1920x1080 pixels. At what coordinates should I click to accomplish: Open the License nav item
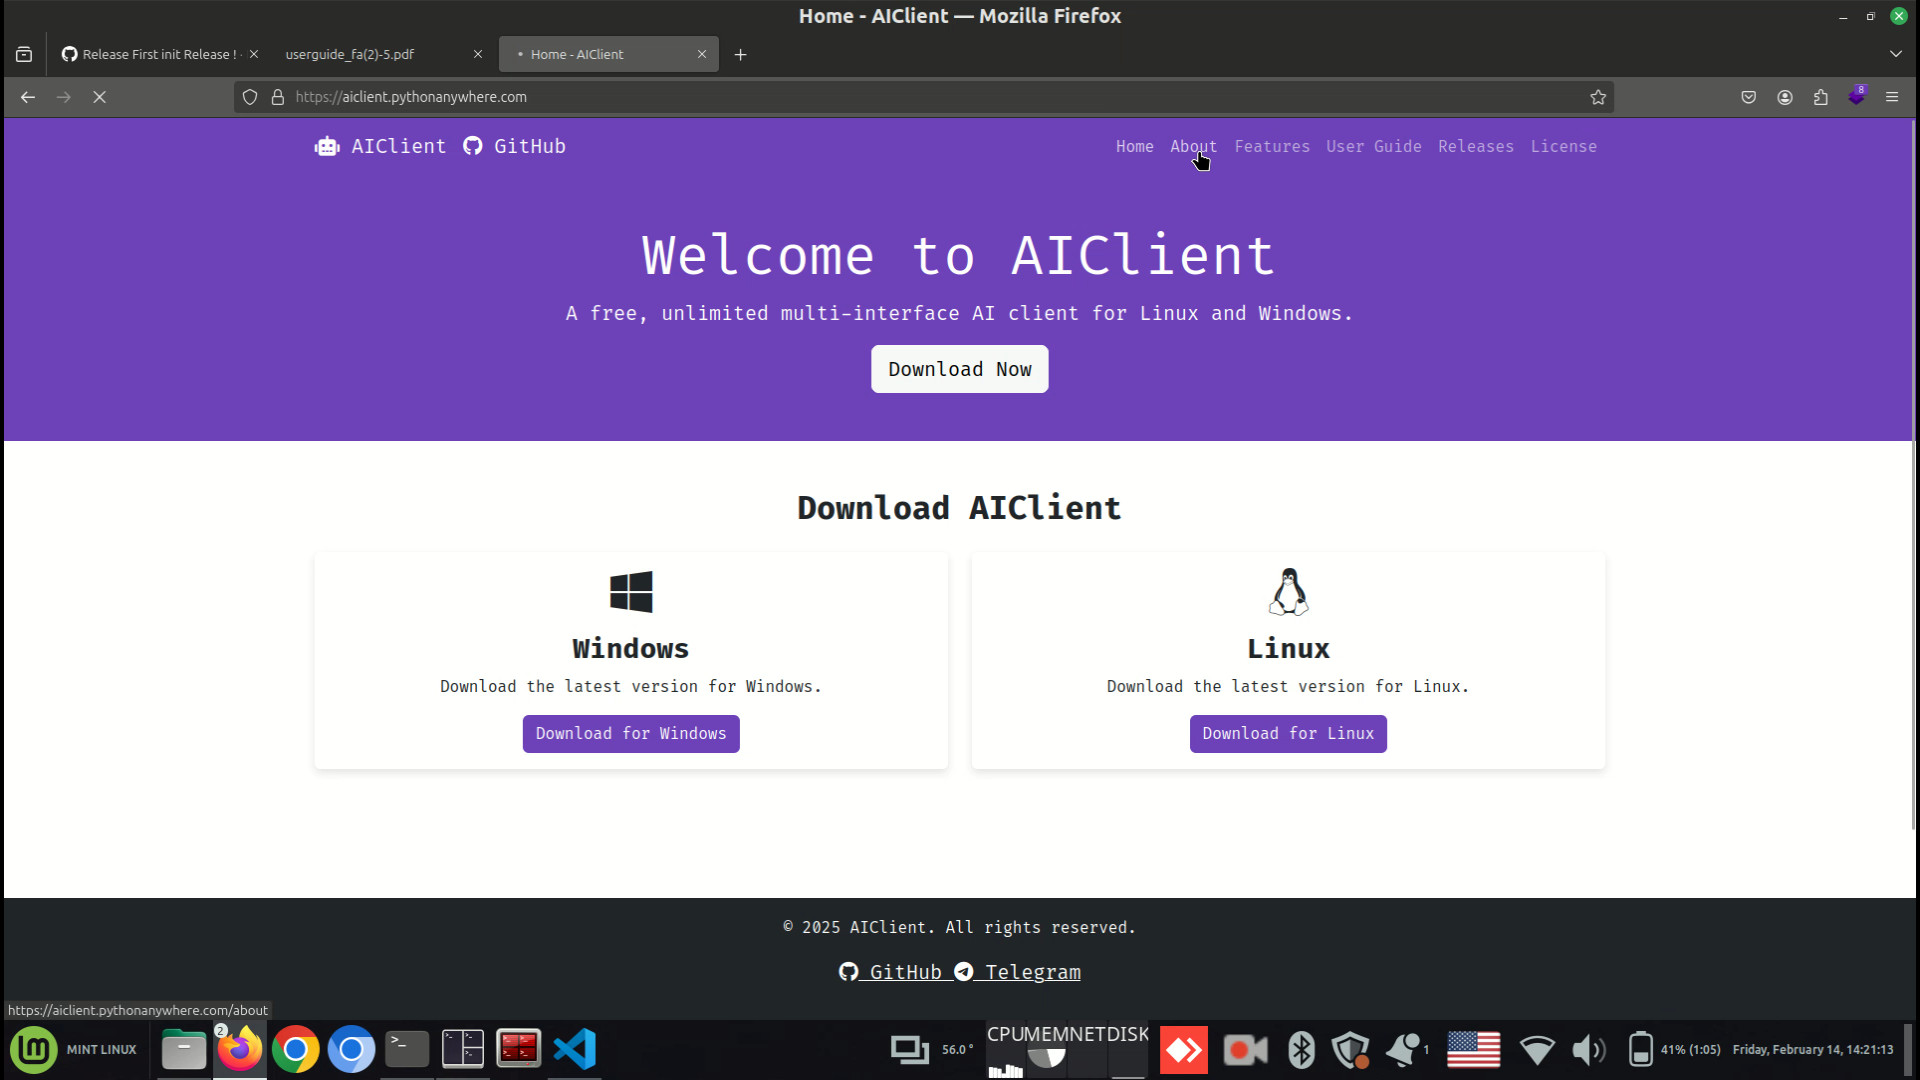[1563, 147]
